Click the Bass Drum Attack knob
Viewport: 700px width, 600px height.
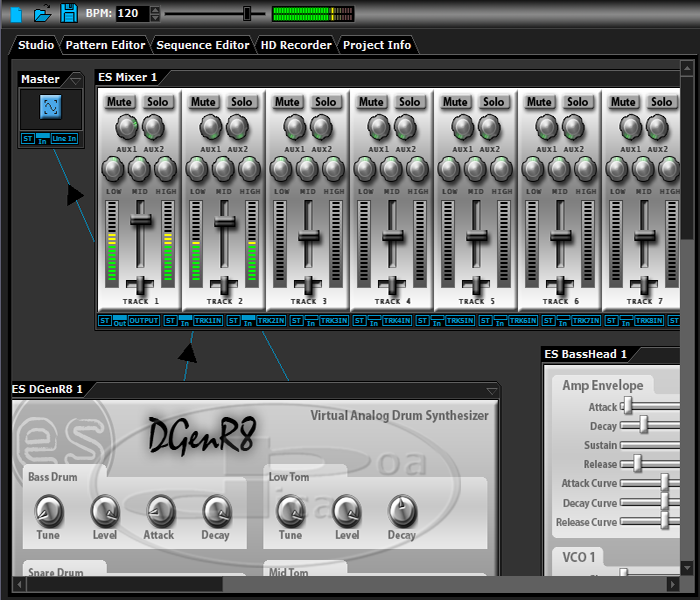click(159, 512)
